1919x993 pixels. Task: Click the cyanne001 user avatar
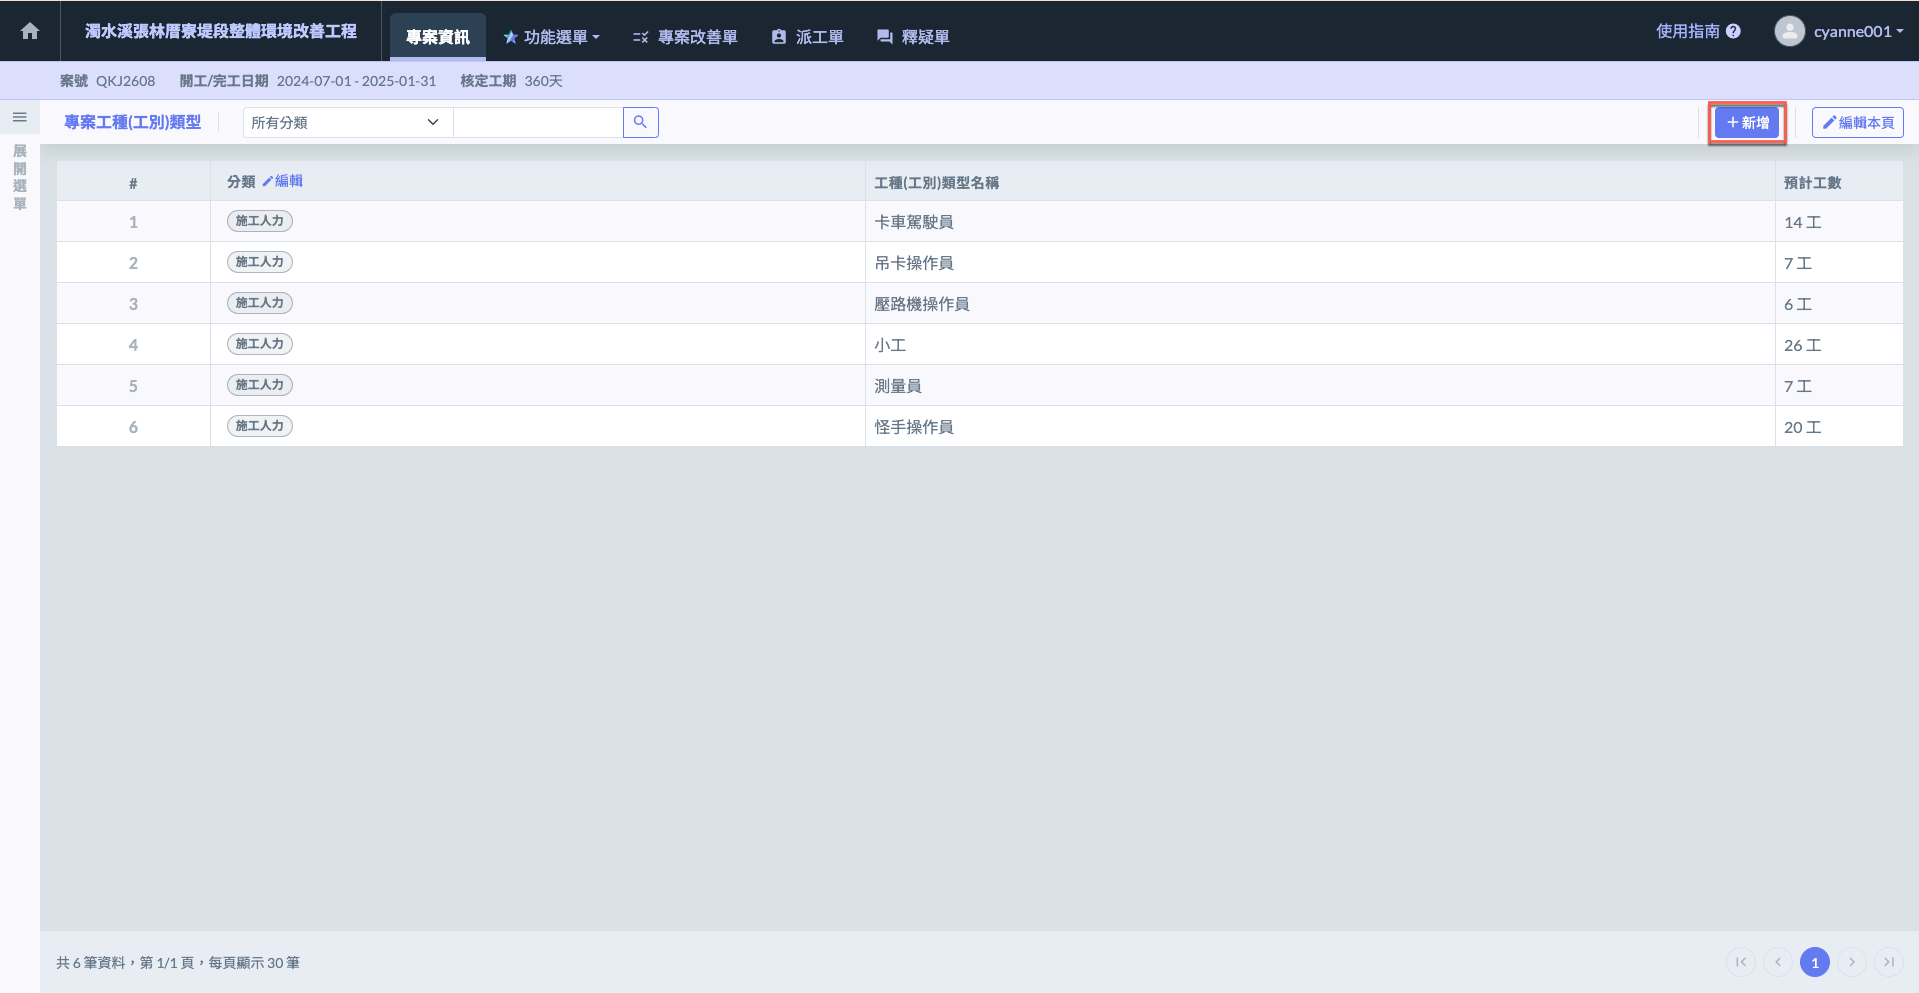tap(1789, 31)
